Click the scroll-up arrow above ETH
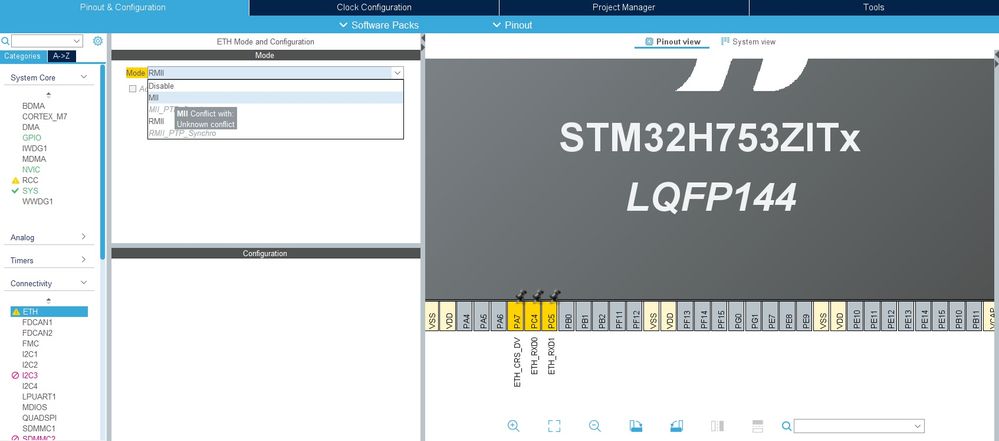Screen dimensions: 999x441 click(x=48, y=301)
